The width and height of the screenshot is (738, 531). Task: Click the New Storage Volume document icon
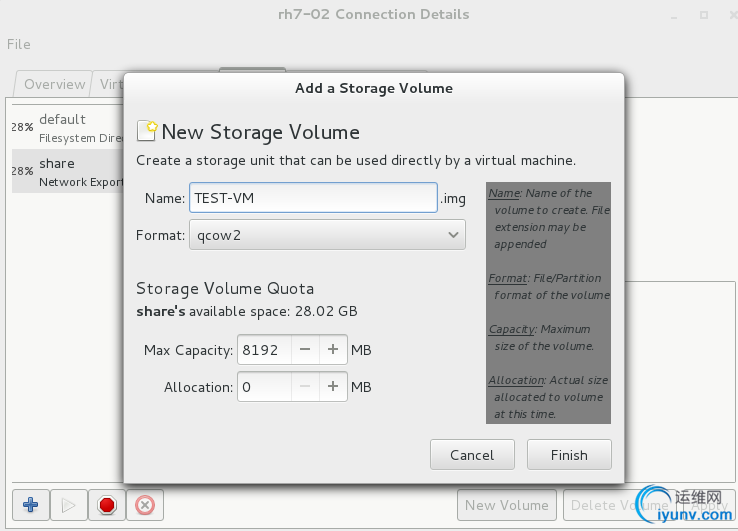[146, 131]
